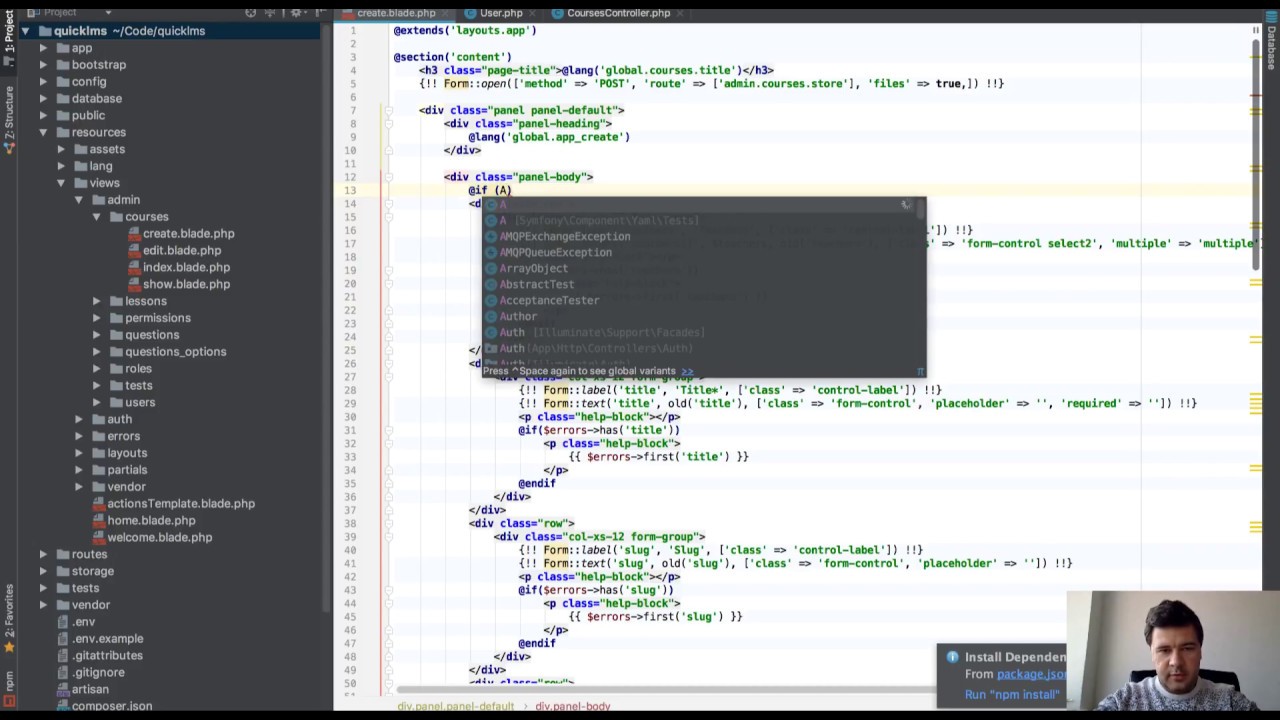Switch to the CoursesController.php tab

tap(617, 13)
